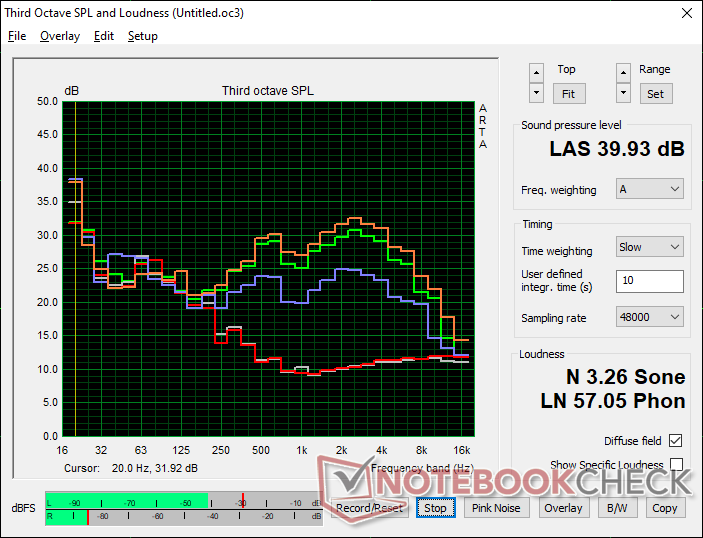Click the Third octave SPL chart title
Image resolution: width=703 pixels, height=538 pixels.
[268, 91]
